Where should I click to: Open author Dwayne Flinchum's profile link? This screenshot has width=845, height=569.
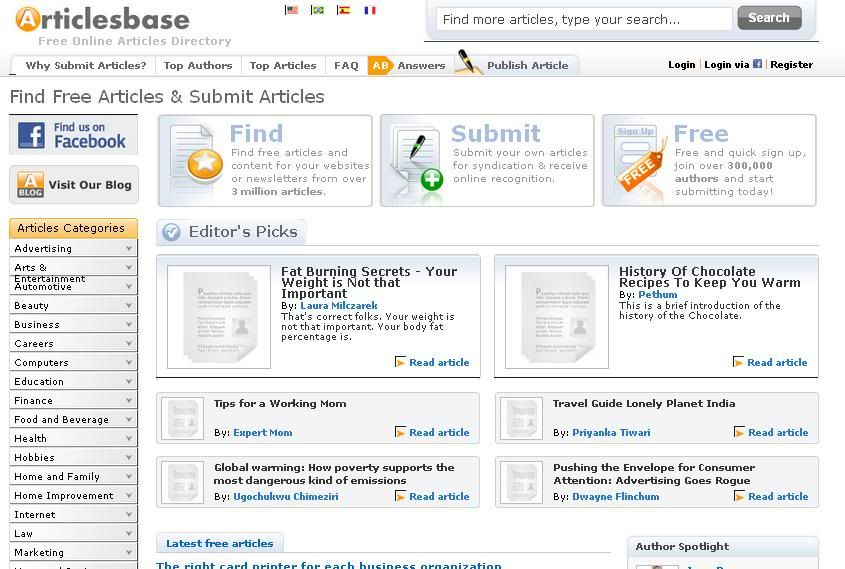coord(615,496)
